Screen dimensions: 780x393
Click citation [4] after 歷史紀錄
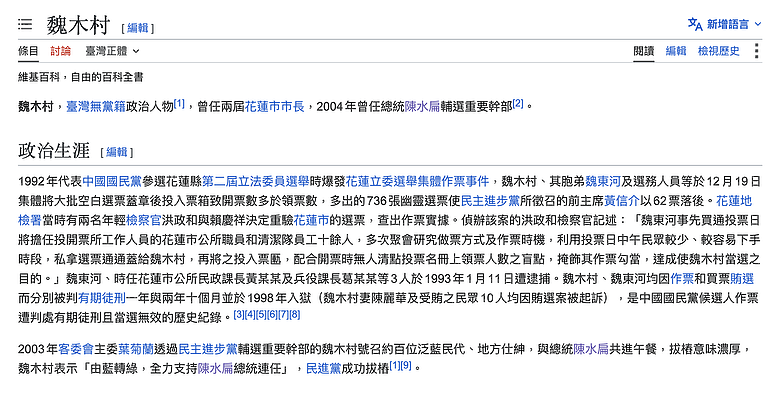tap(250, 315)
